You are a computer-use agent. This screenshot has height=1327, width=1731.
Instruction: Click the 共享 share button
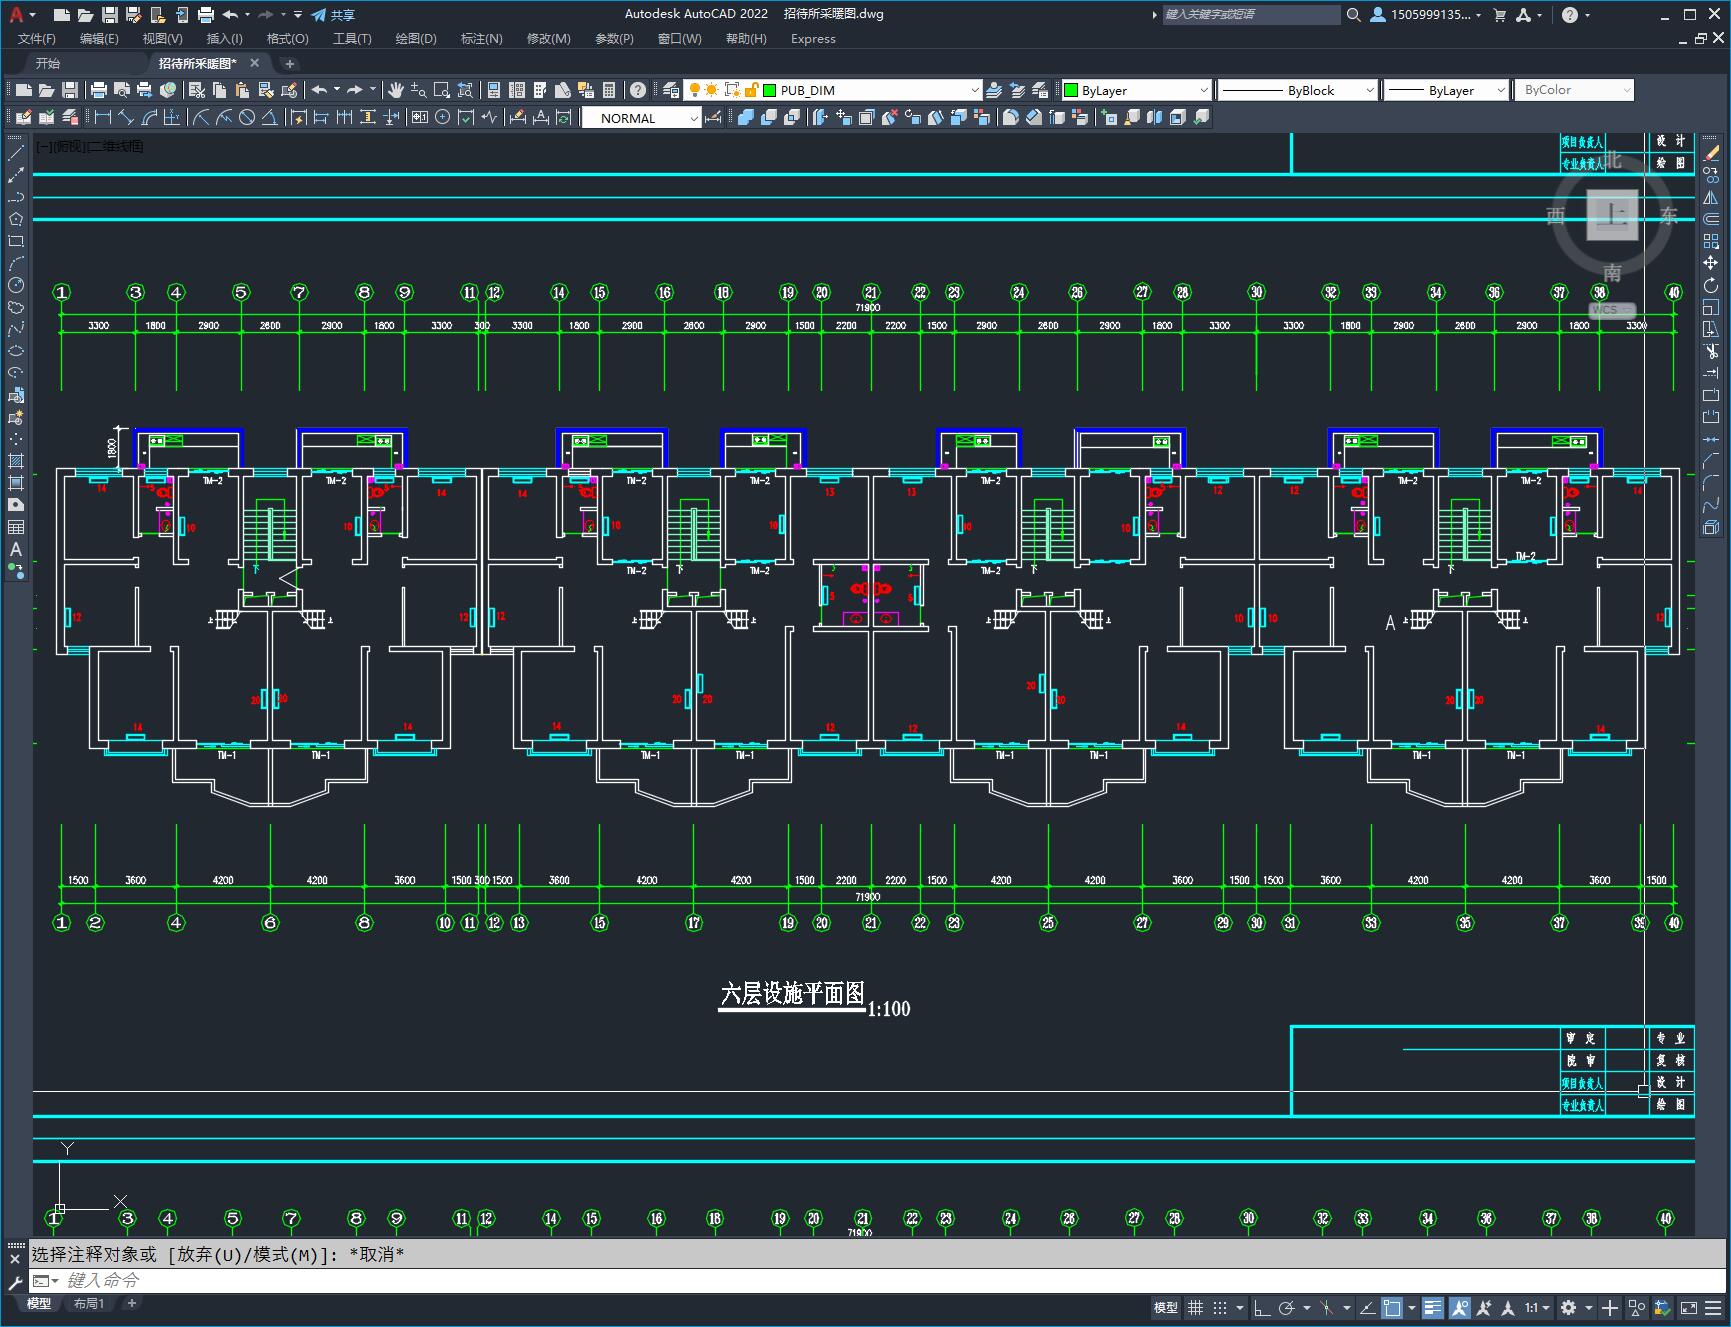click(x=333, y=14)
